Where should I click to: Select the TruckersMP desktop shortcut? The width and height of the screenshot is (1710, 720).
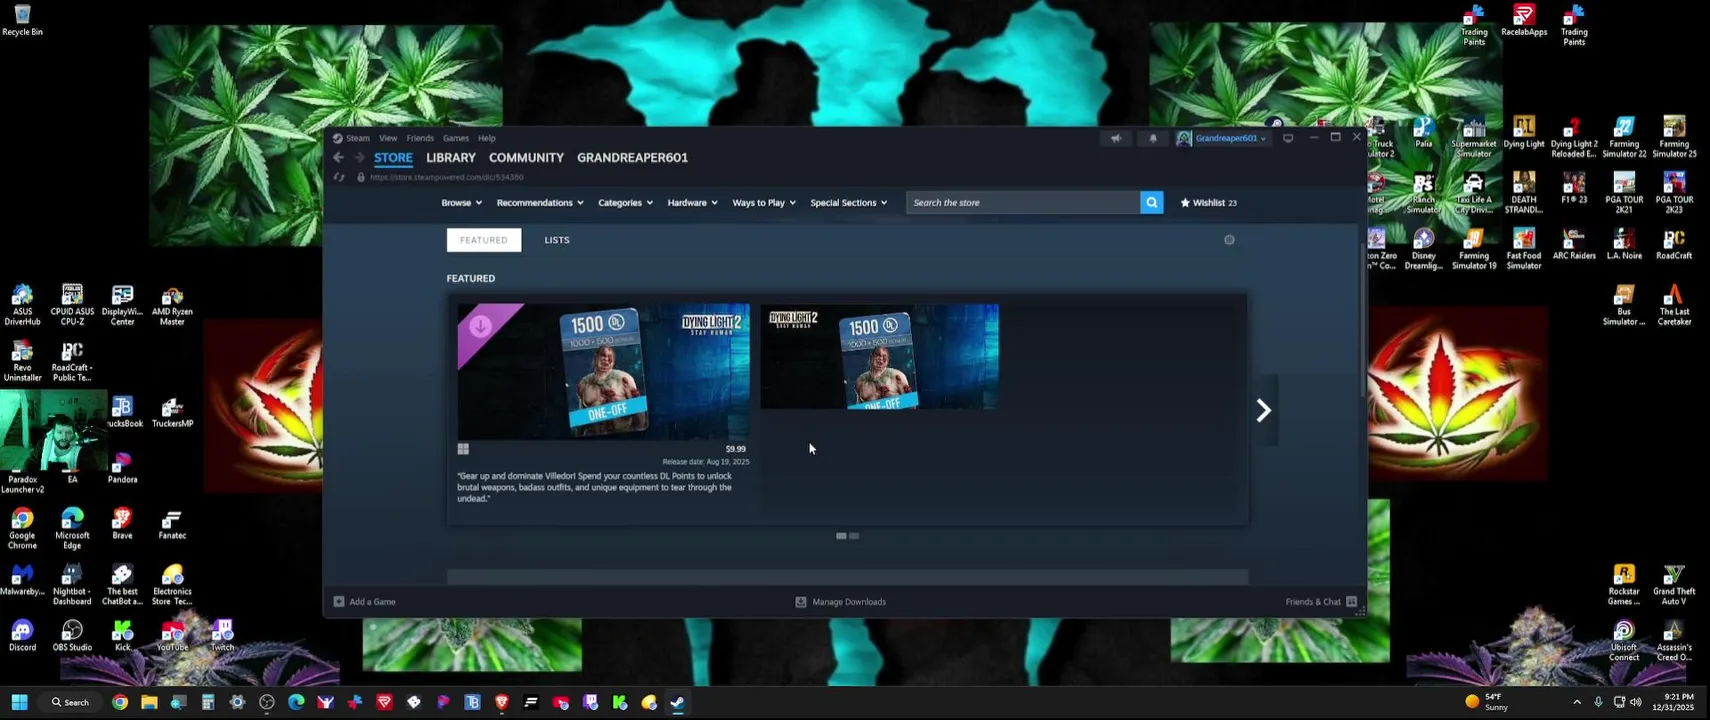pyautogui.click(x=172, y=412)
